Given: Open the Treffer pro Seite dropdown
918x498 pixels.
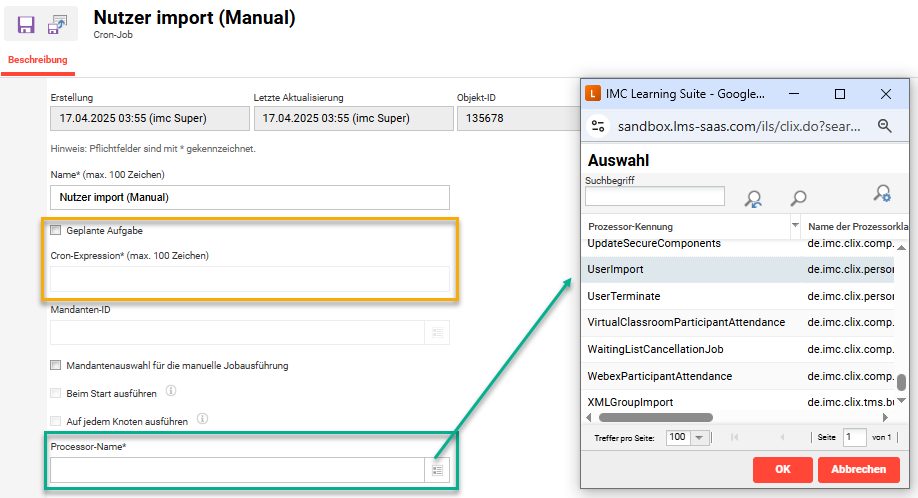Looking at the screenshot, I should point(687,438).
